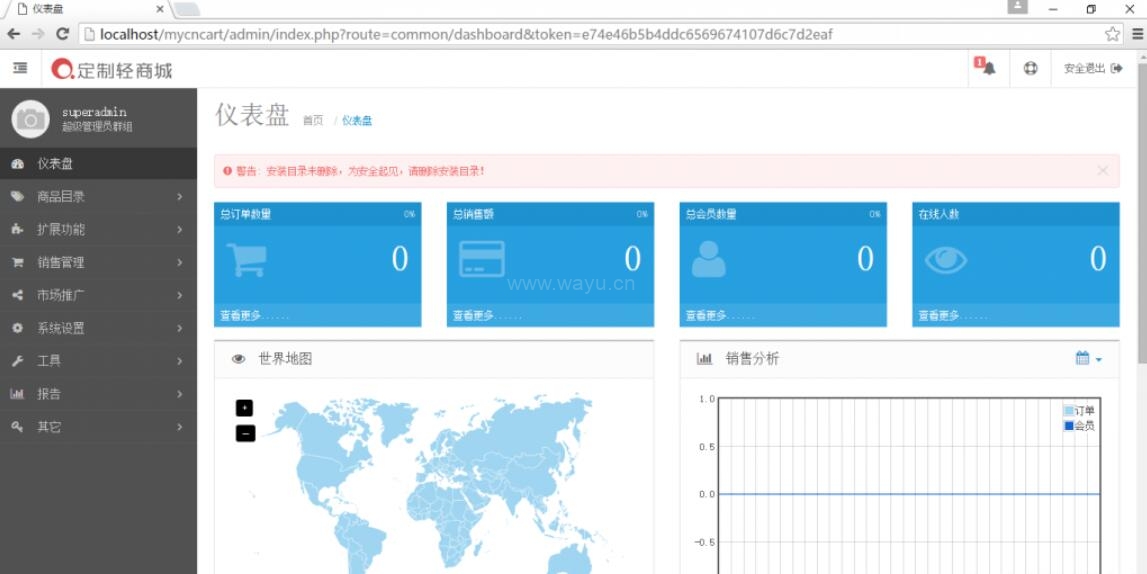Open the help lifebuoy icon
This screenshot has height=574, width=1147.
(1030, 68)
